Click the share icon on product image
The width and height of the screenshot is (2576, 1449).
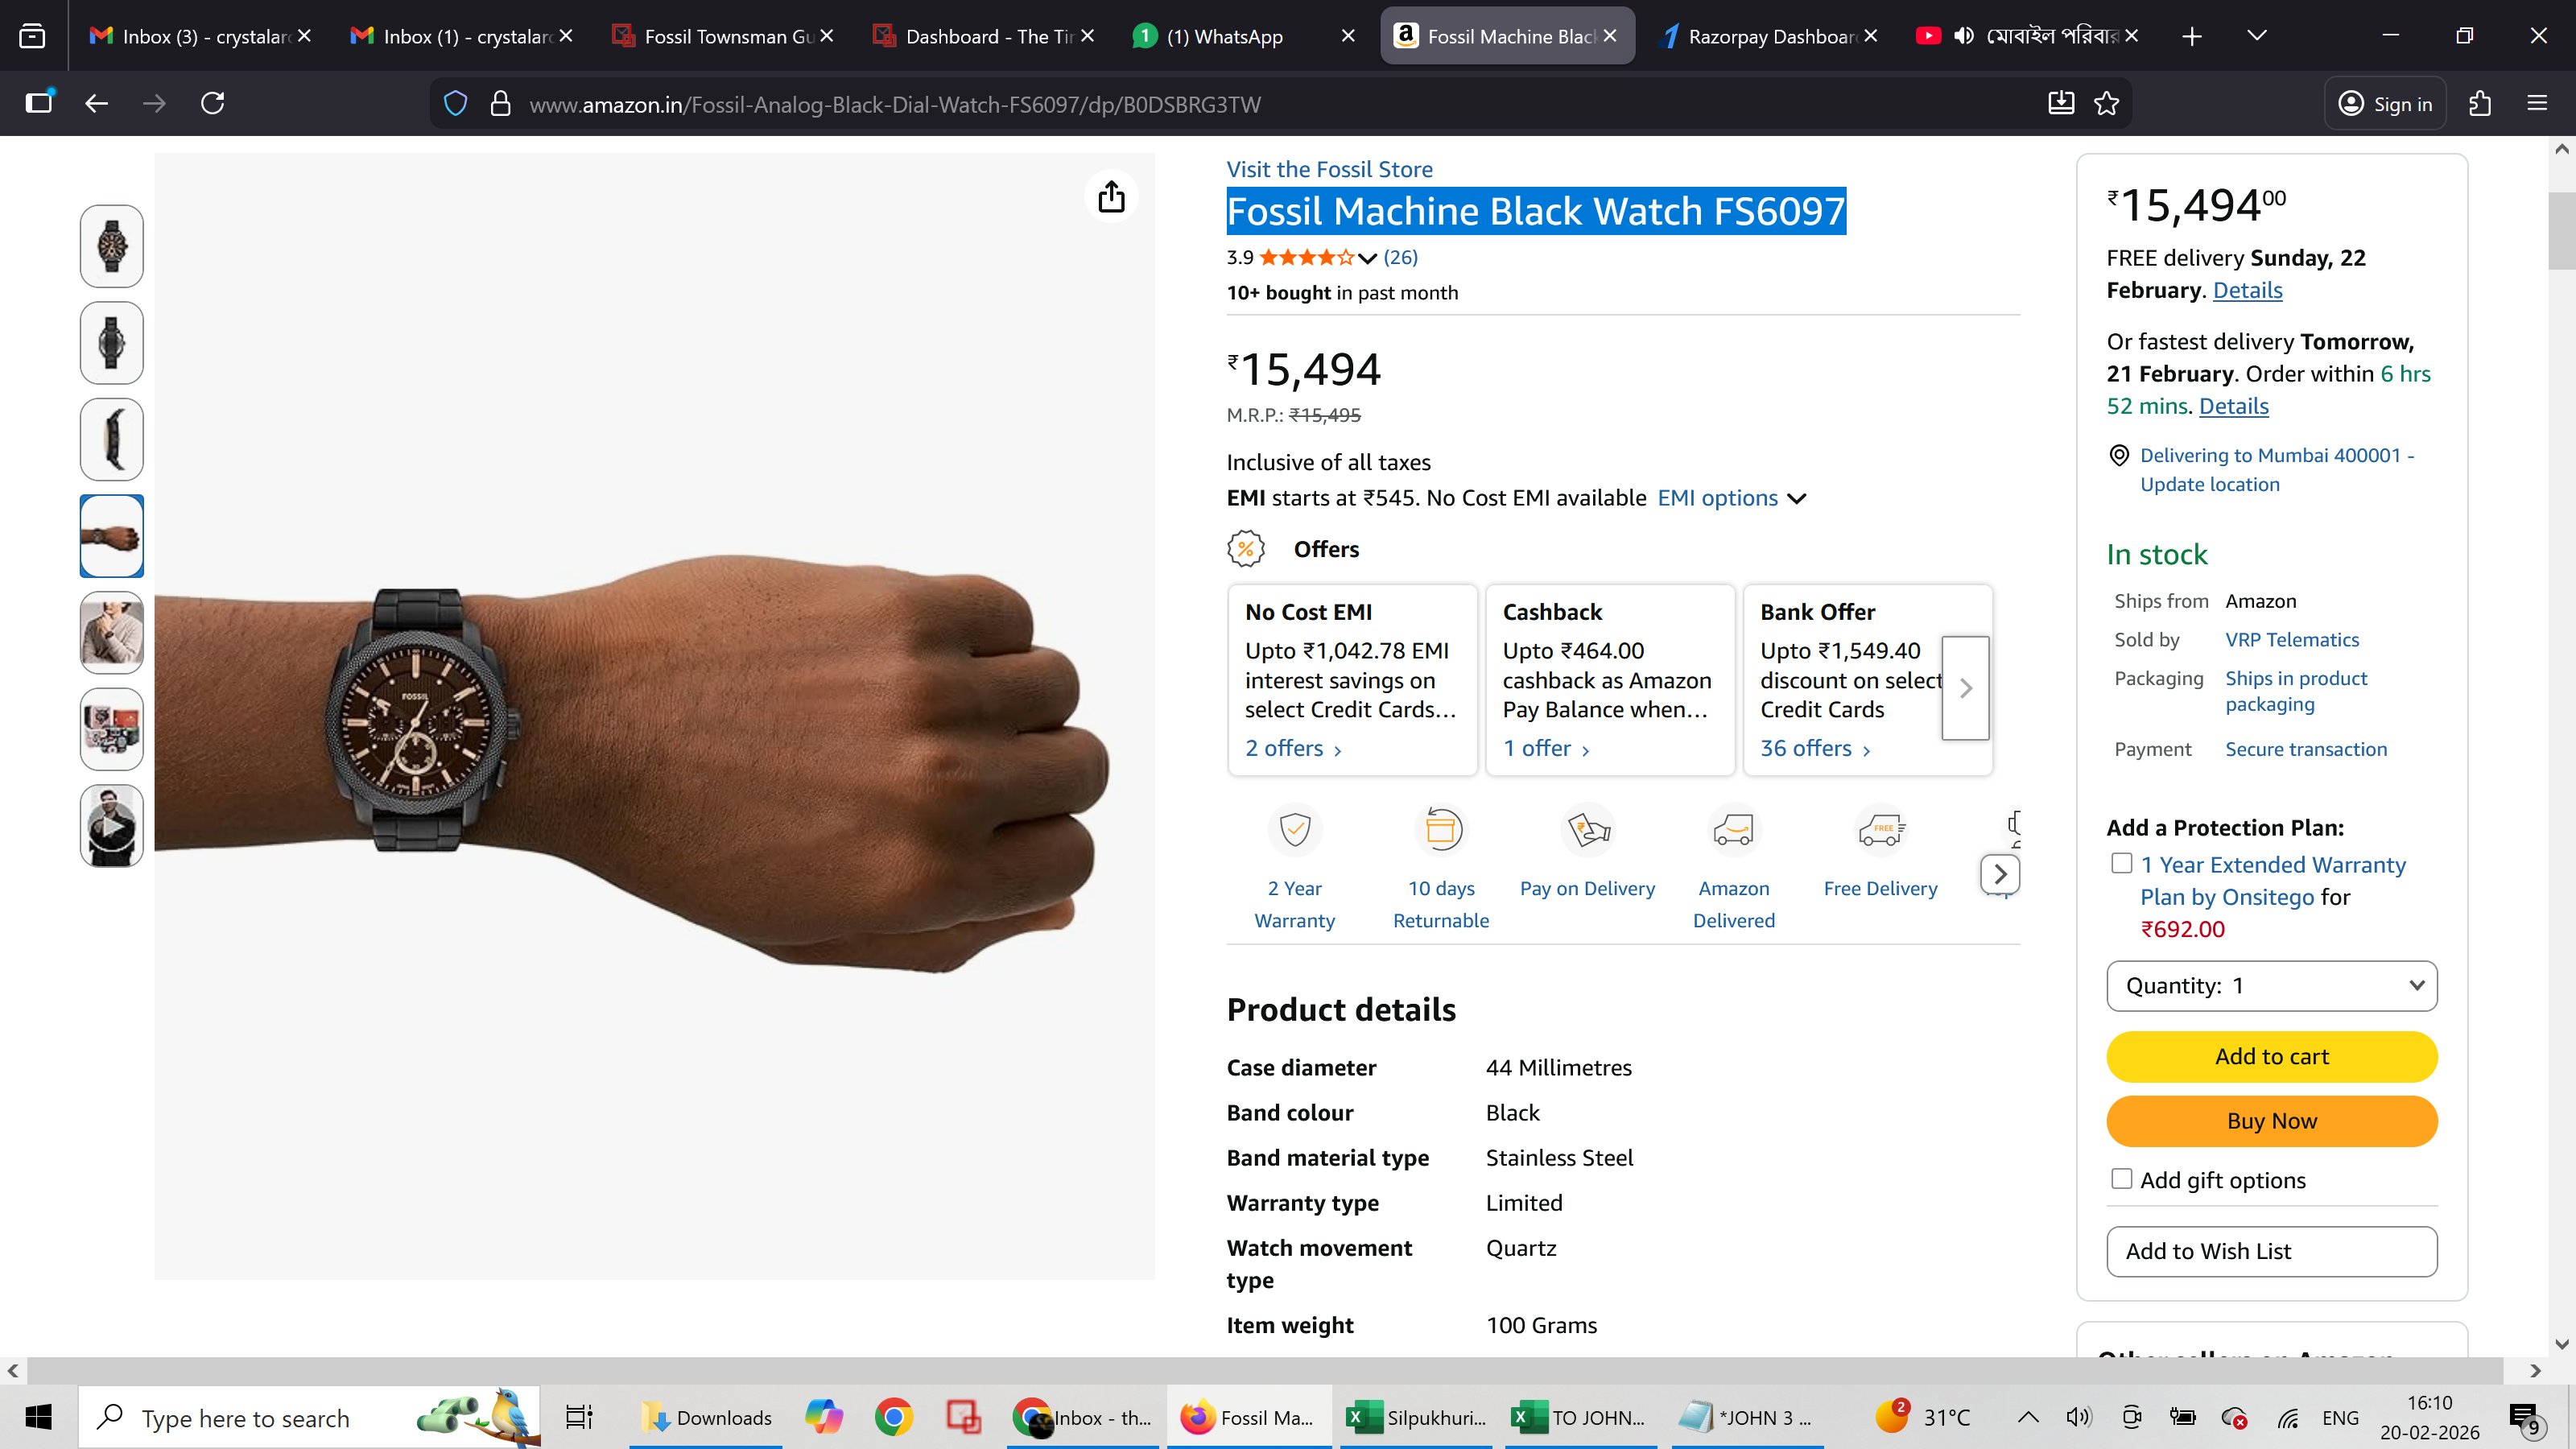pos(1111,197)
